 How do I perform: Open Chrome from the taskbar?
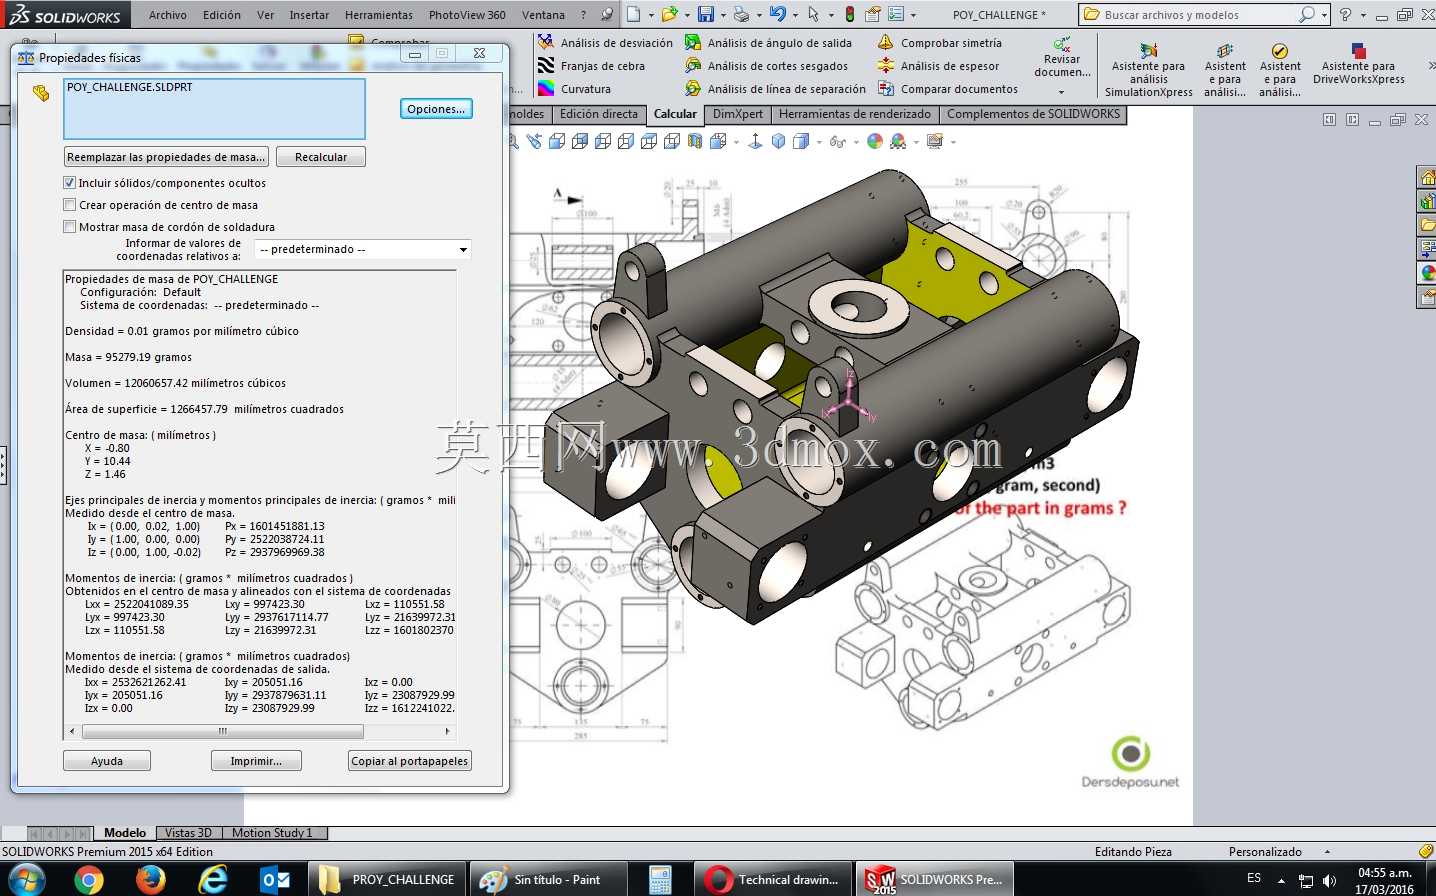pyautogui.click(x=89, y=879)
